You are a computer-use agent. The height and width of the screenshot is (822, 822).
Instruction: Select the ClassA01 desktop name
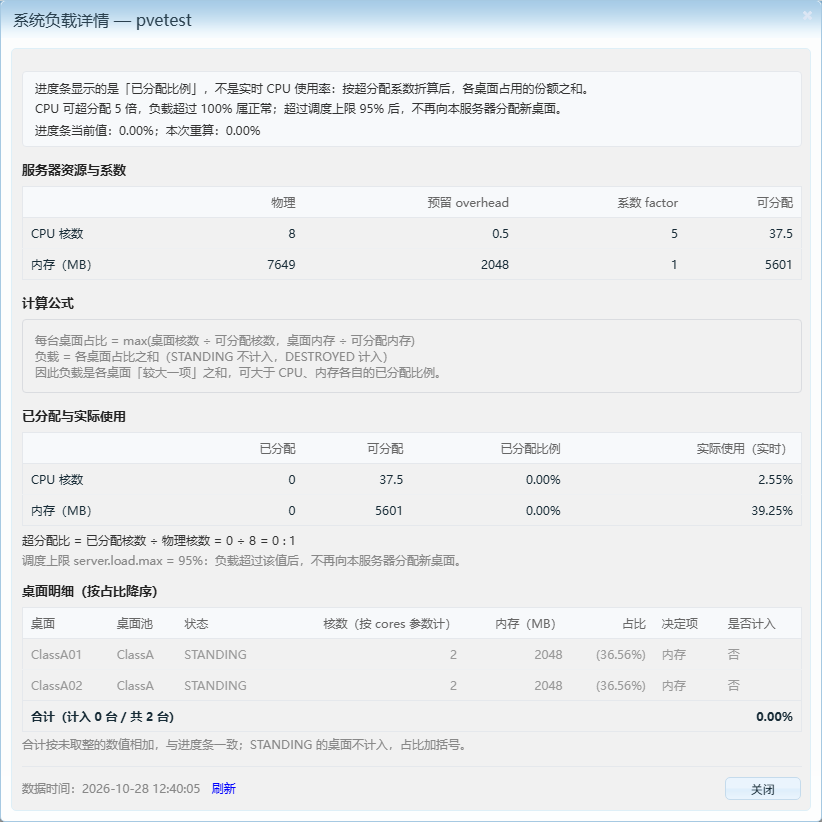pyautogui.click(x=56, y=654)
